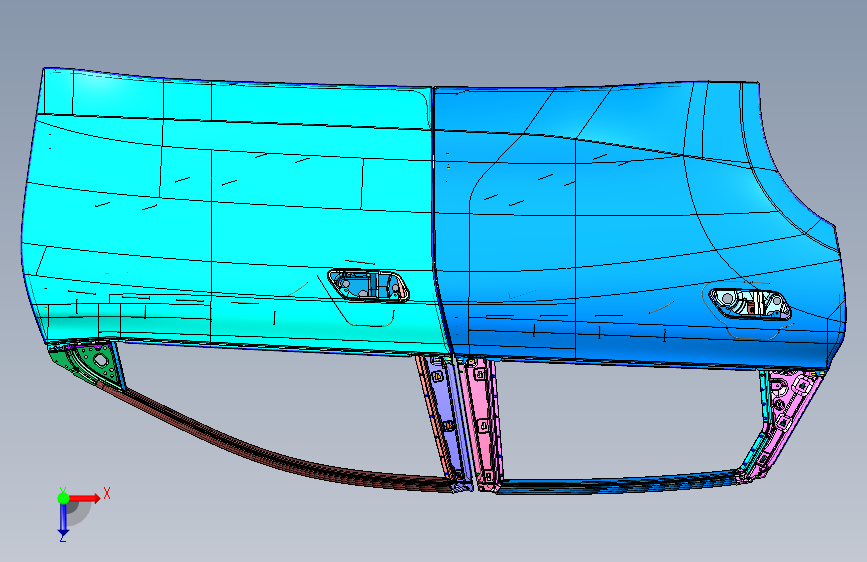This screenshot has height=562, width=867.
Task: Pick the rear door handle recess
Action: pyautogui.click(x=750, y=304)
